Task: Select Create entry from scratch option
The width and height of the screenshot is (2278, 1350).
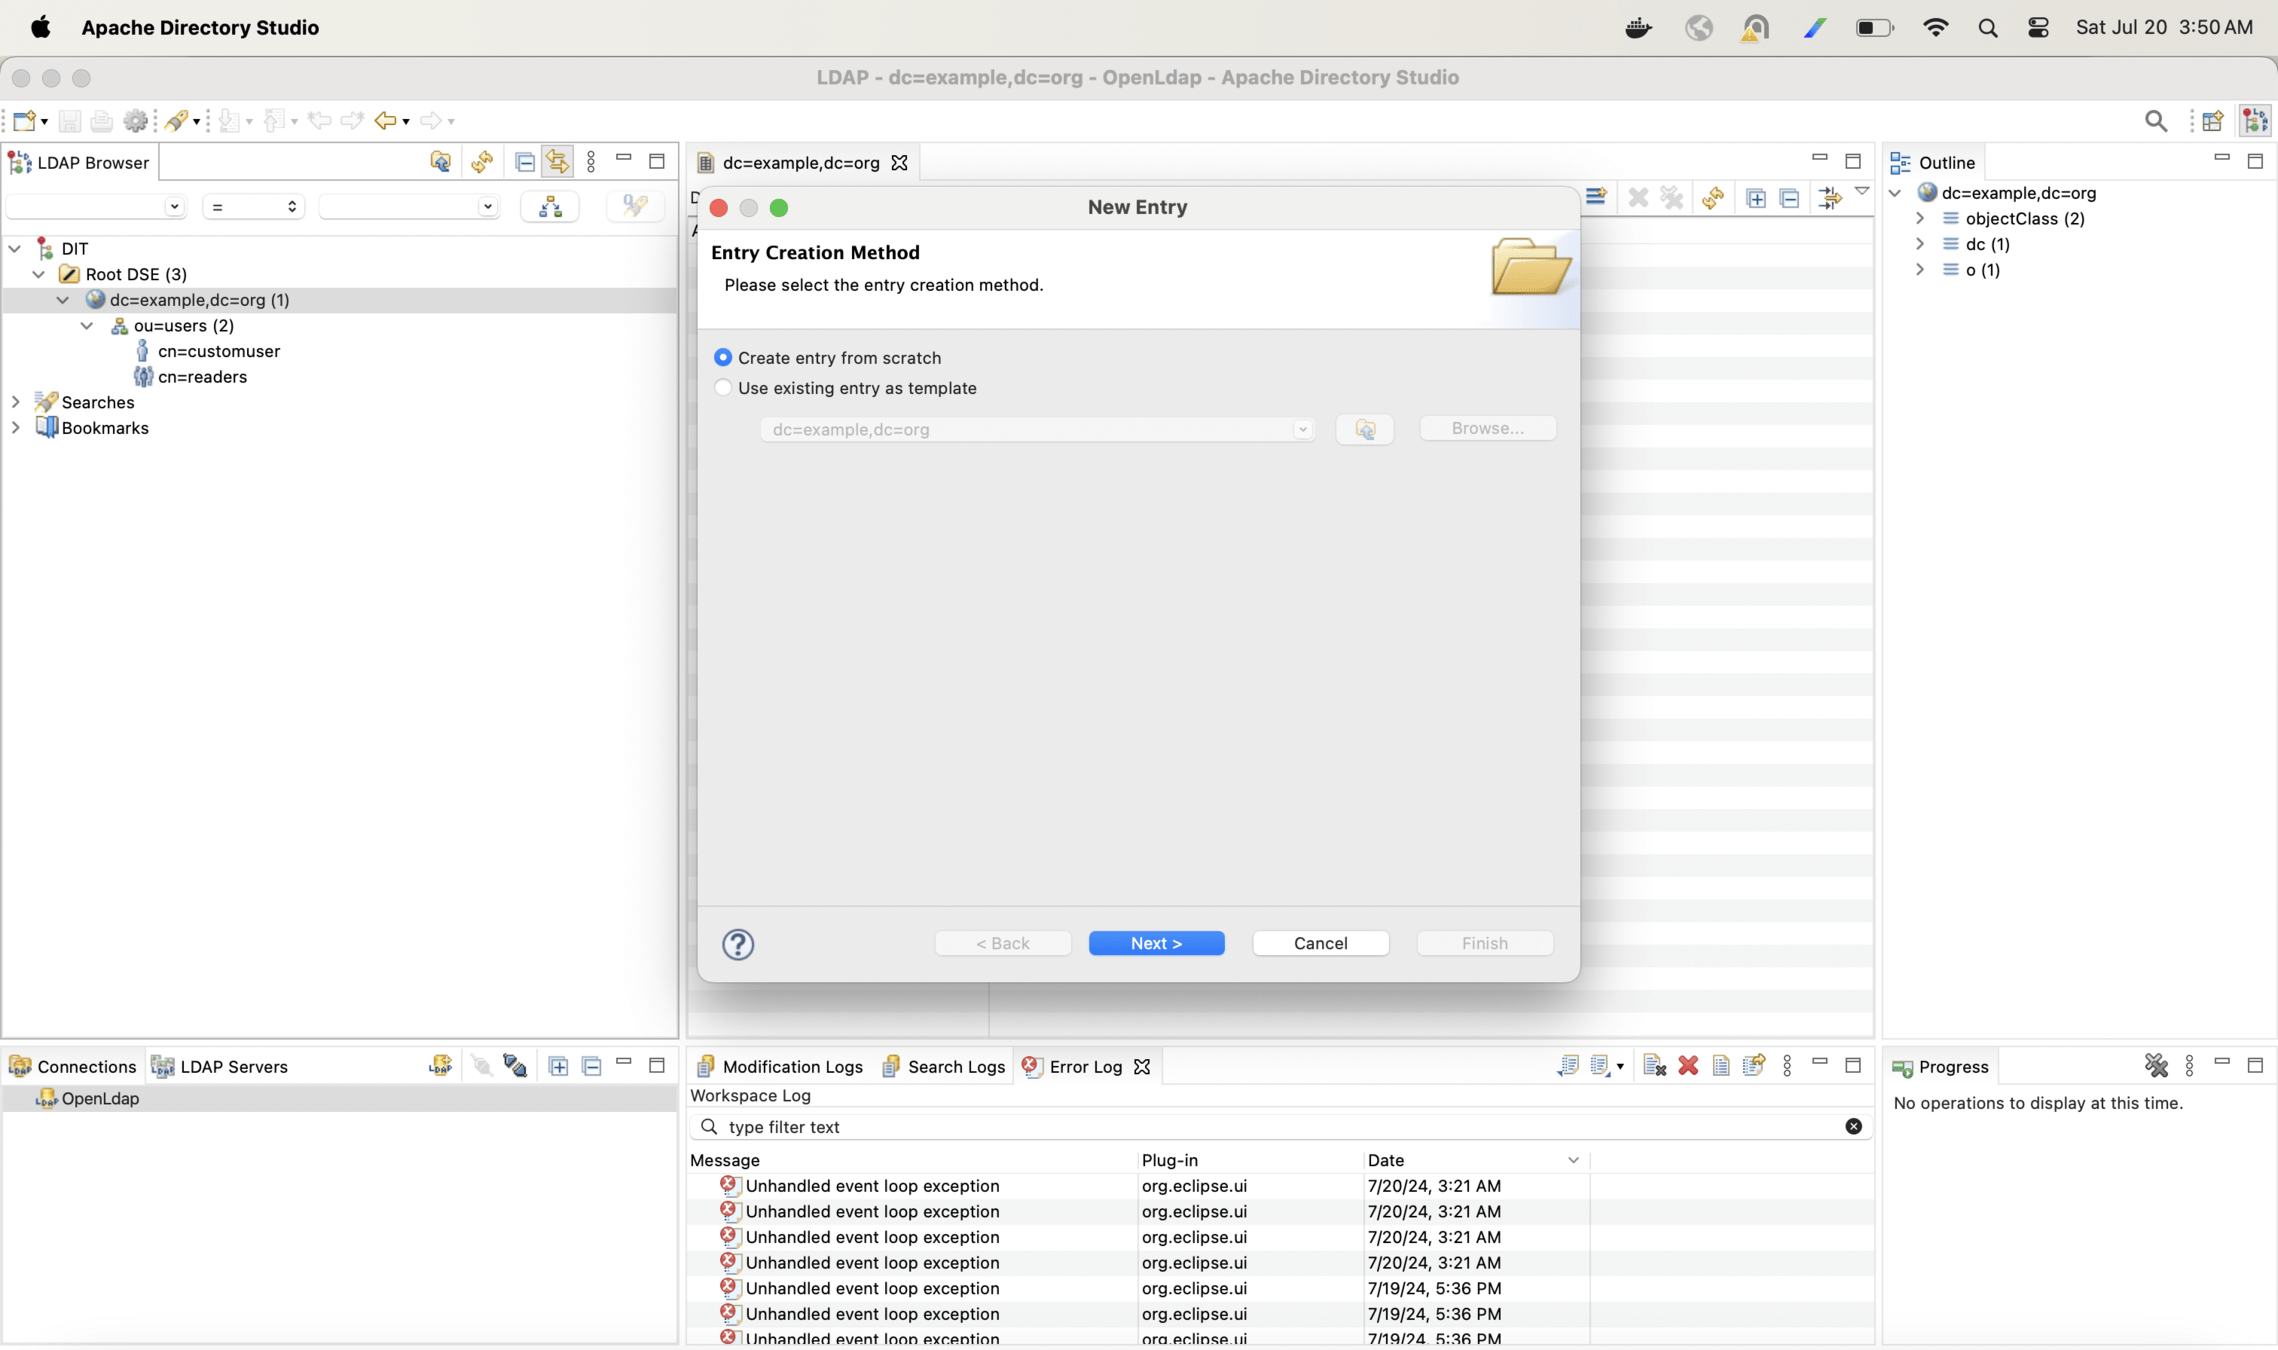Action: point(723,358)
